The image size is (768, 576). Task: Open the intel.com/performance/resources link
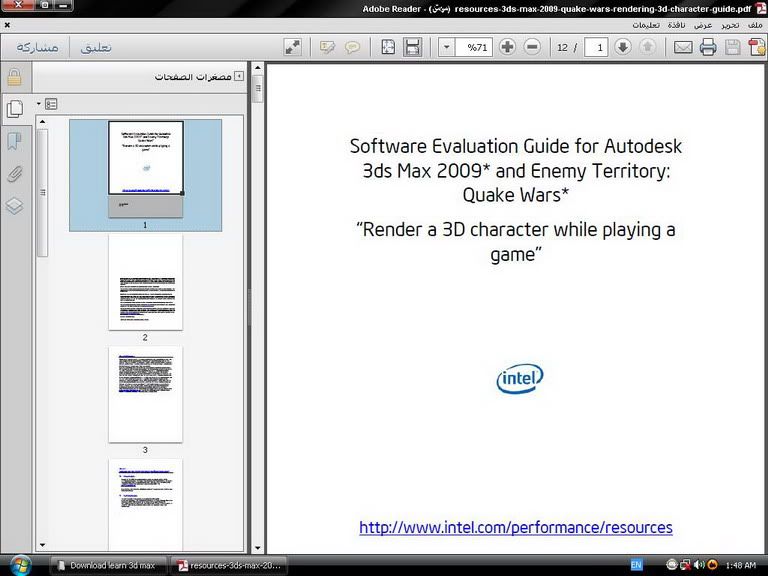(516, 528)
